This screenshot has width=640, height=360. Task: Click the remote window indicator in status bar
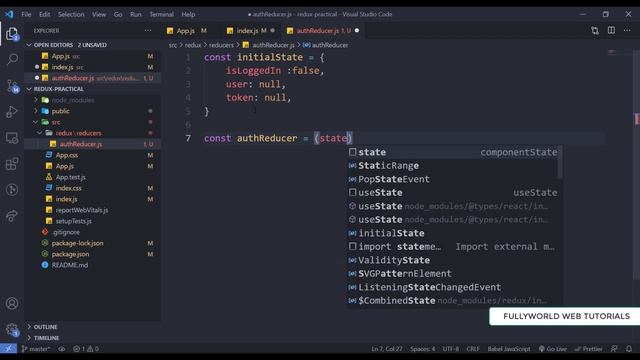coord(8,349)
